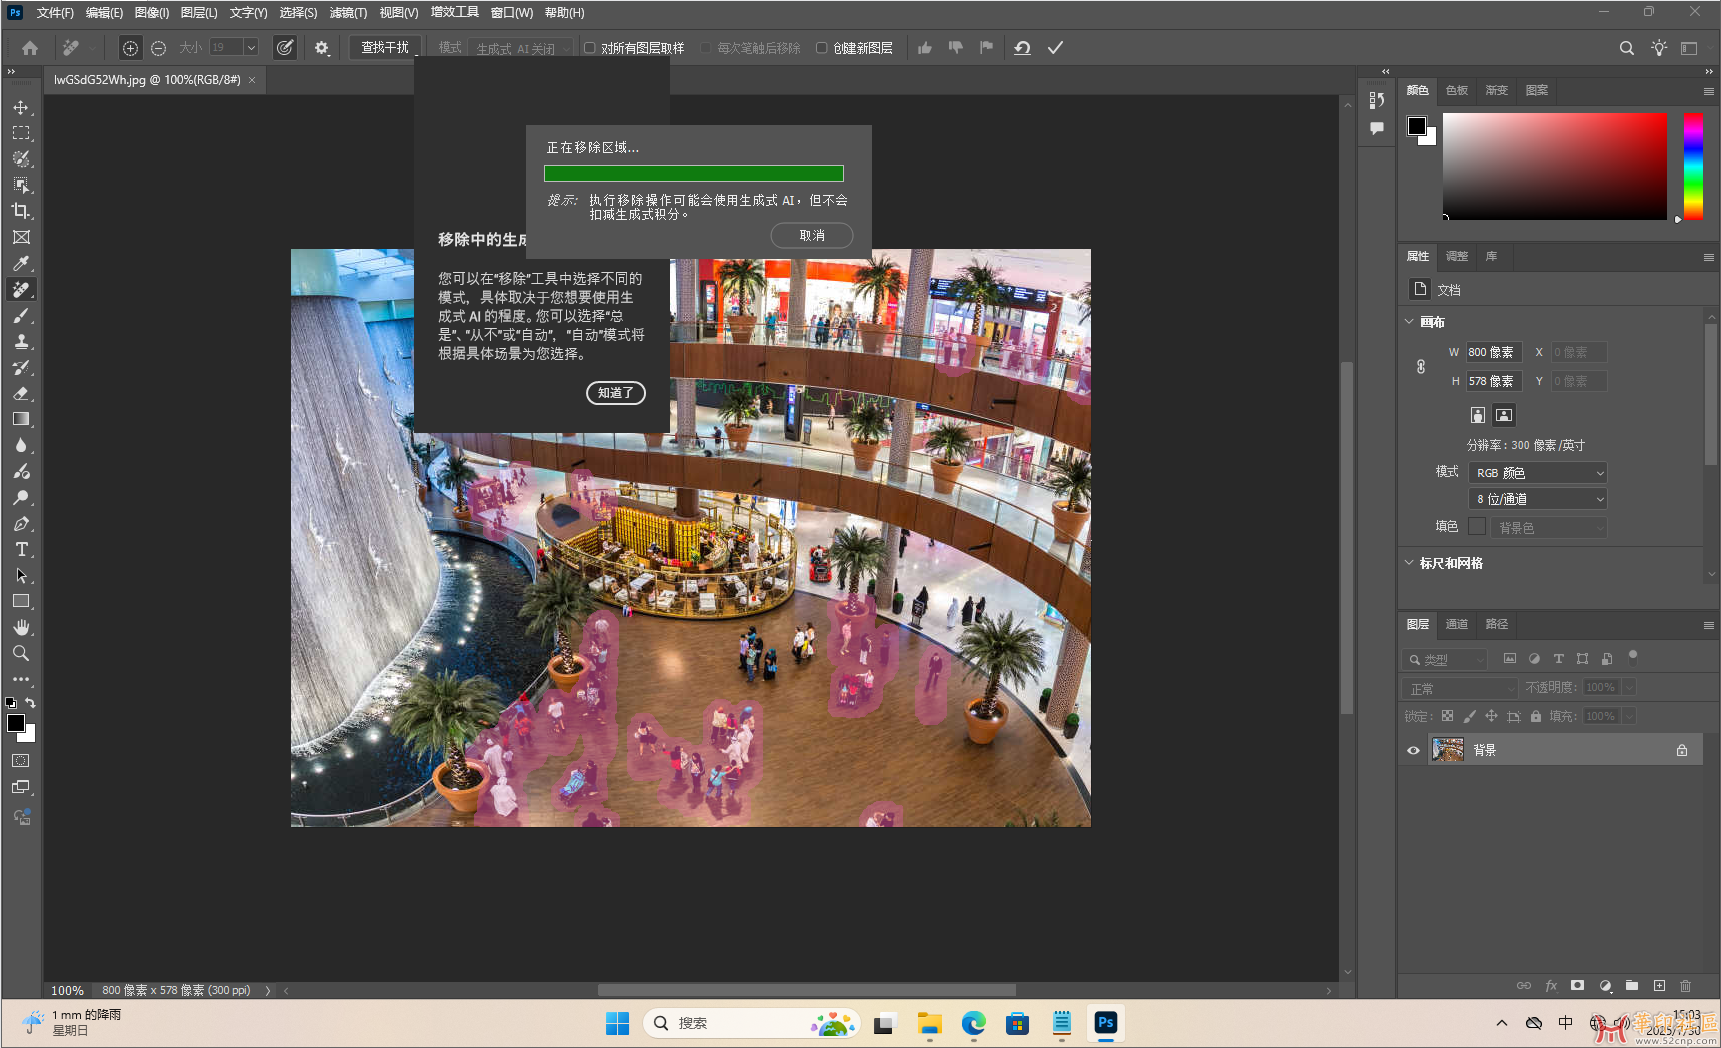Toggle Quick Mask mode icon
The width and height of the screenshot is (1721, 1048).
[21, 761]
